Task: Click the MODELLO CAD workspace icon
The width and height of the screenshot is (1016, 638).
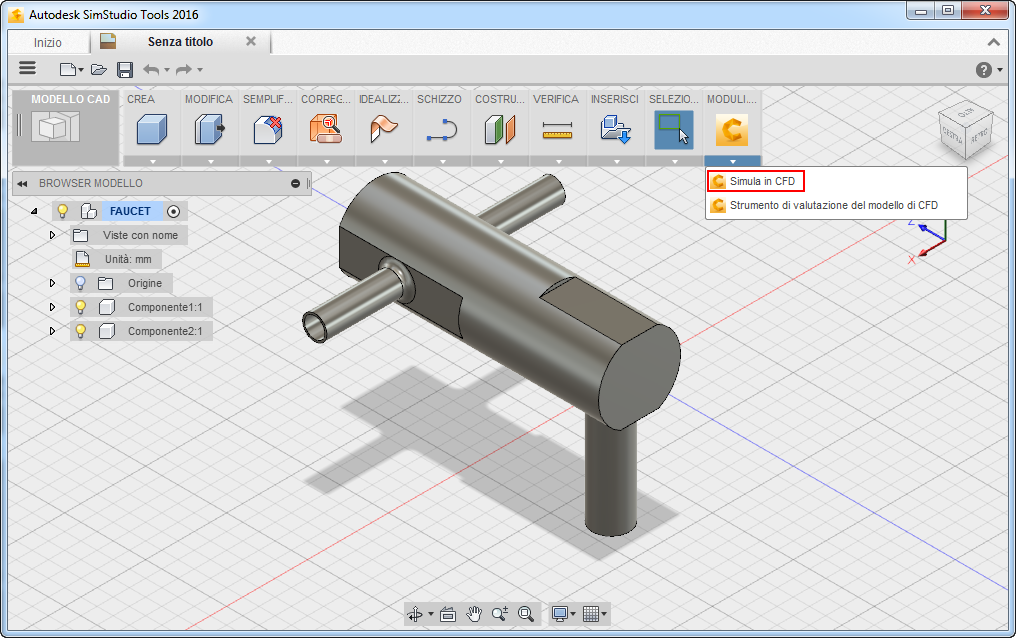Action: (57, 126)
